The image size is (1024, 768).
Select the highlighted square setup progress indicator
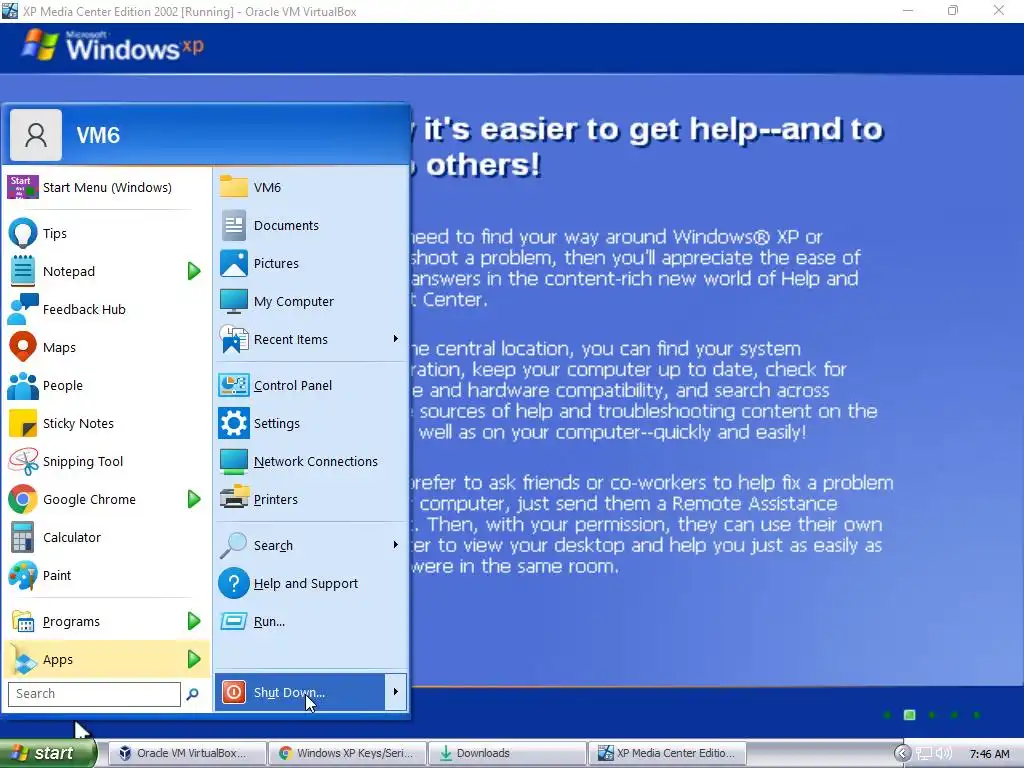909,715
